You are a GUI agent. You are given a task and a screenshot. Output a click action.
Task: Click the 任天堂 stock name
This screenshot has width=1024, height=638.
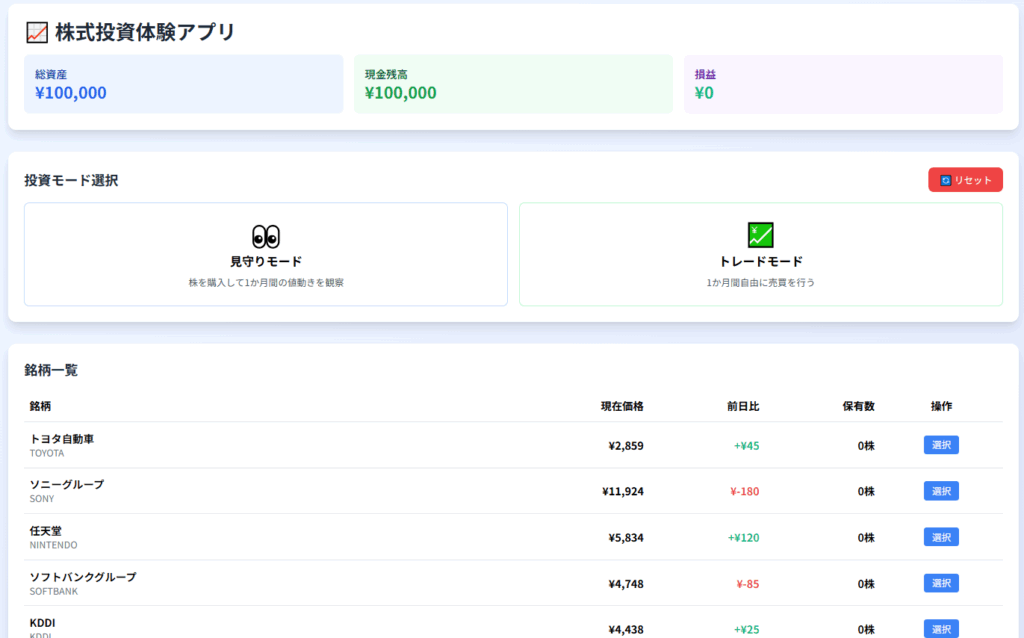(46, 531)
